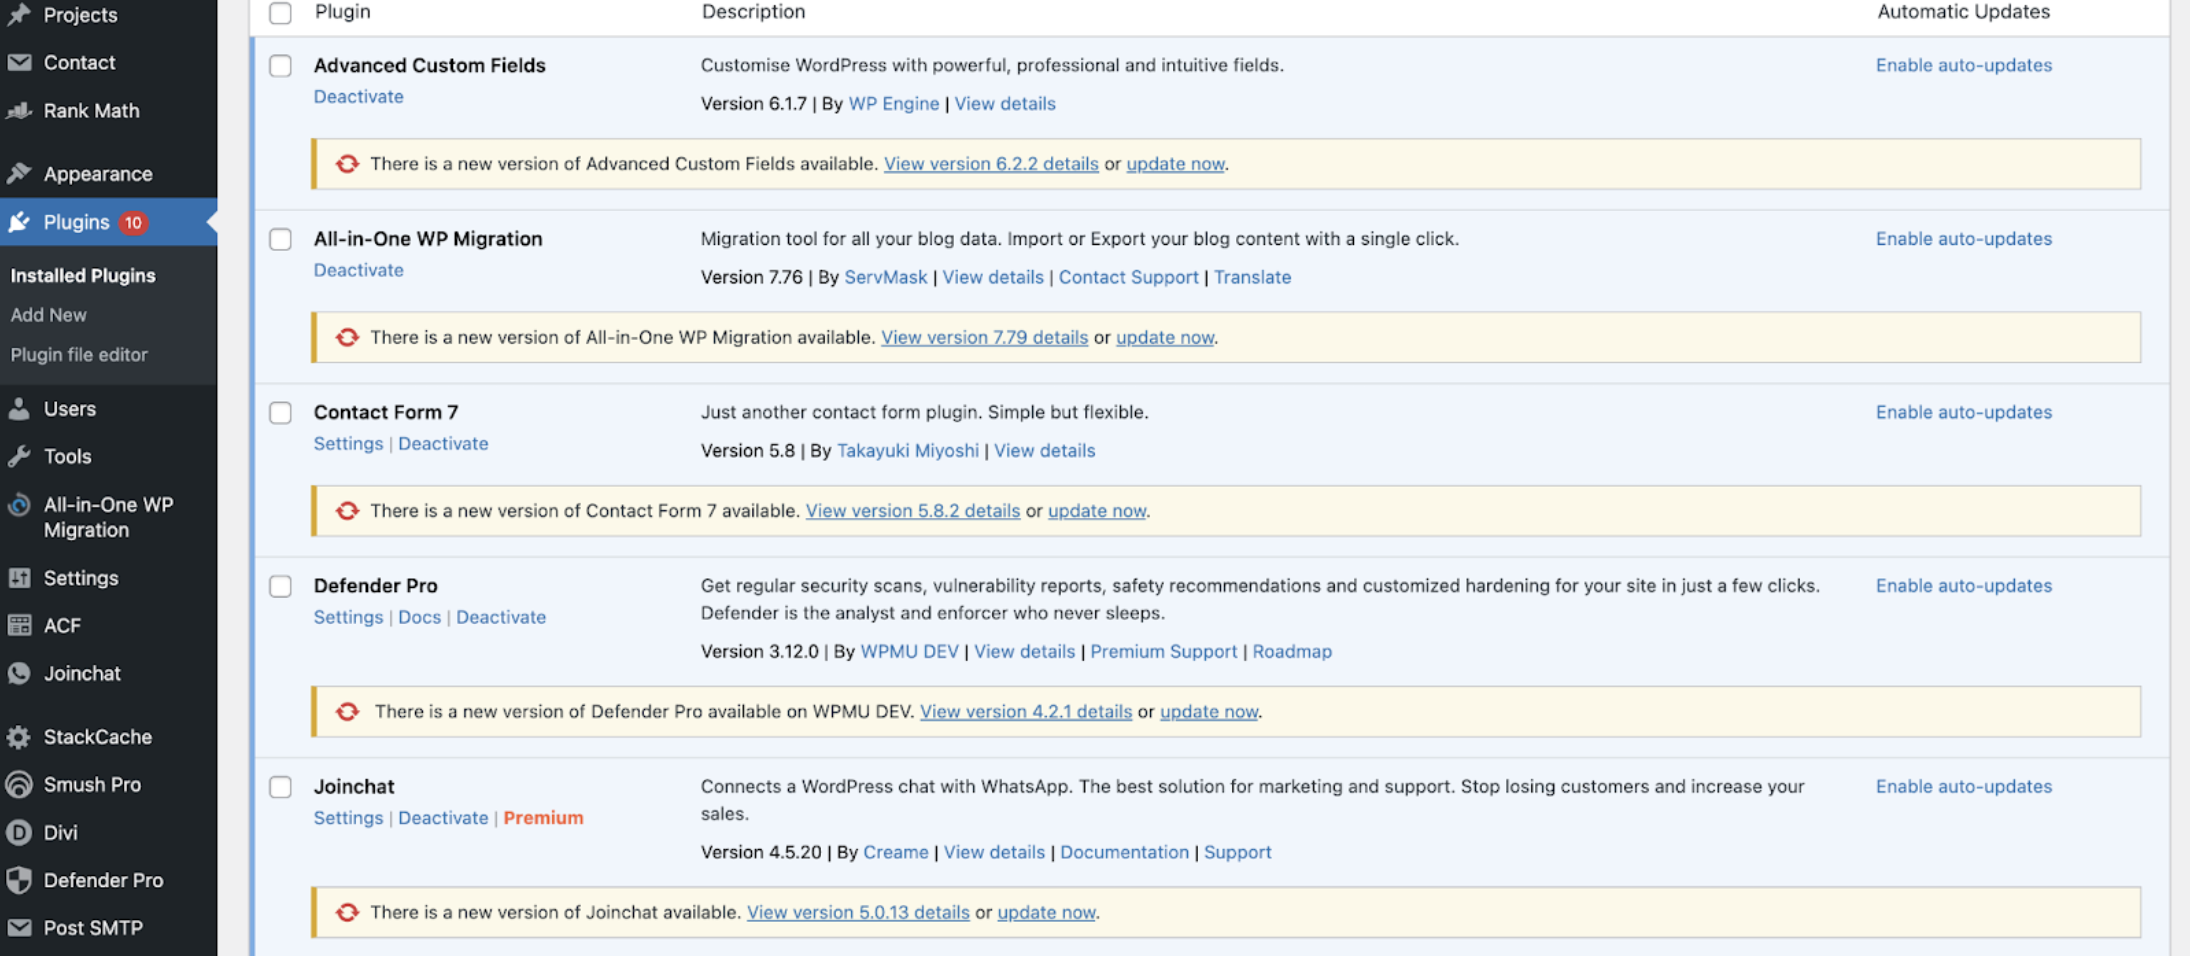The height and width of the screenshot is (956, 2190).
Task: Click the Rank Math chart icon
Action: (x=19, y=110)
